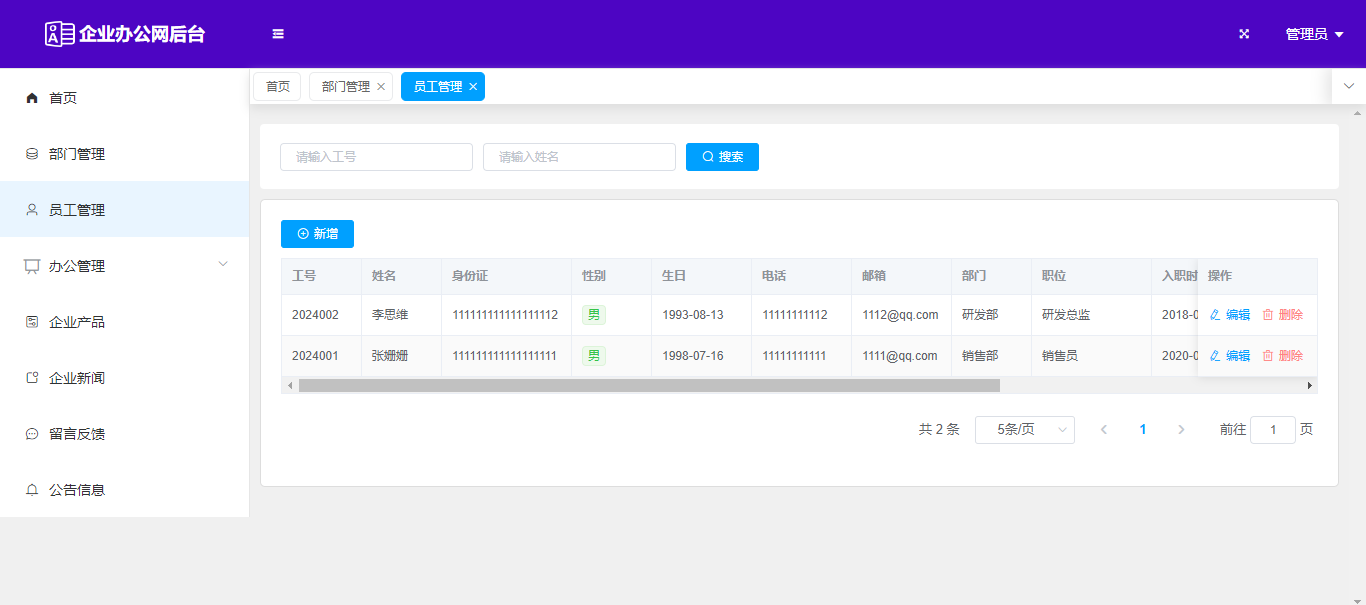Open the 管理员 user dropdown
The width and height of the screenshot is (1366, 605).
(1313, 34)
